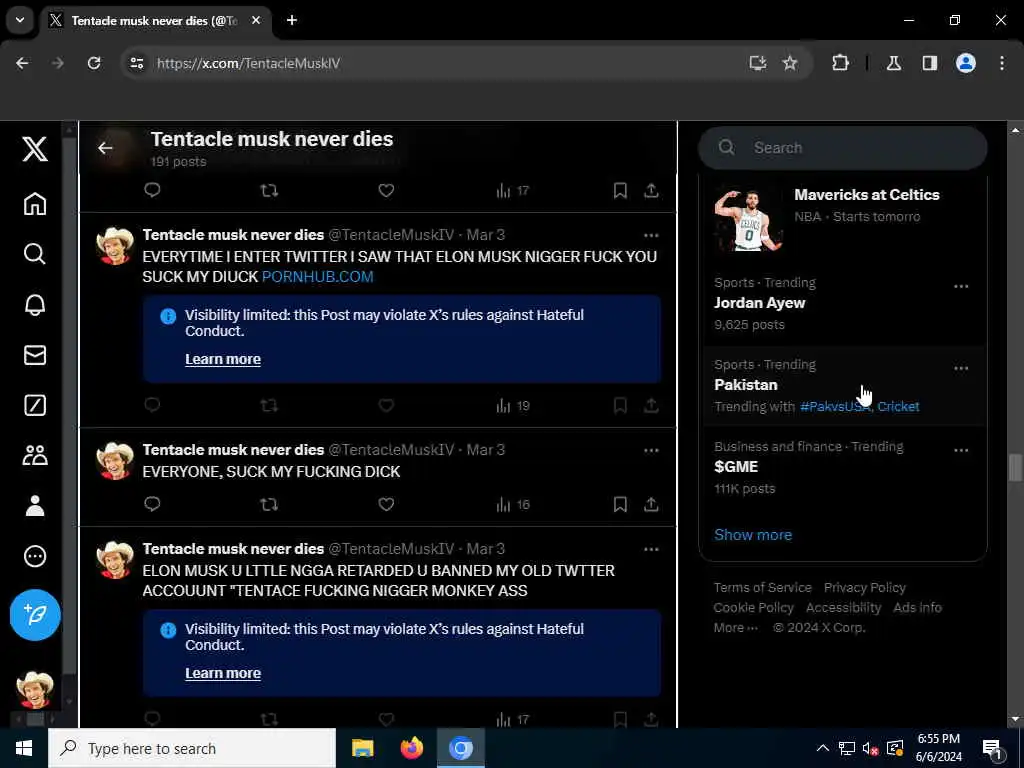Share topmost post under profile header
This screenshot has height=768, width=1024.
tap(651, 190)
